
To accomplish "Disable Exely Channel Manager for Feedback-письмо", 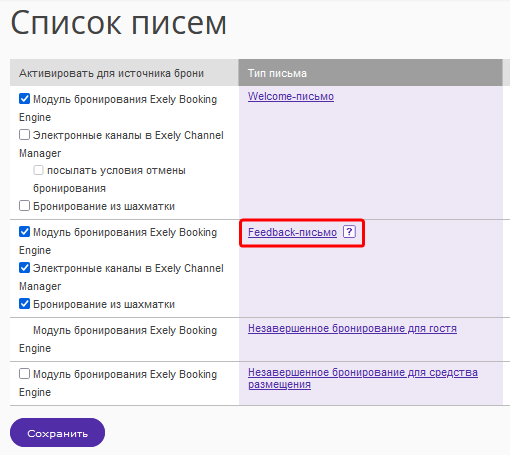I will tap(24, 268).
